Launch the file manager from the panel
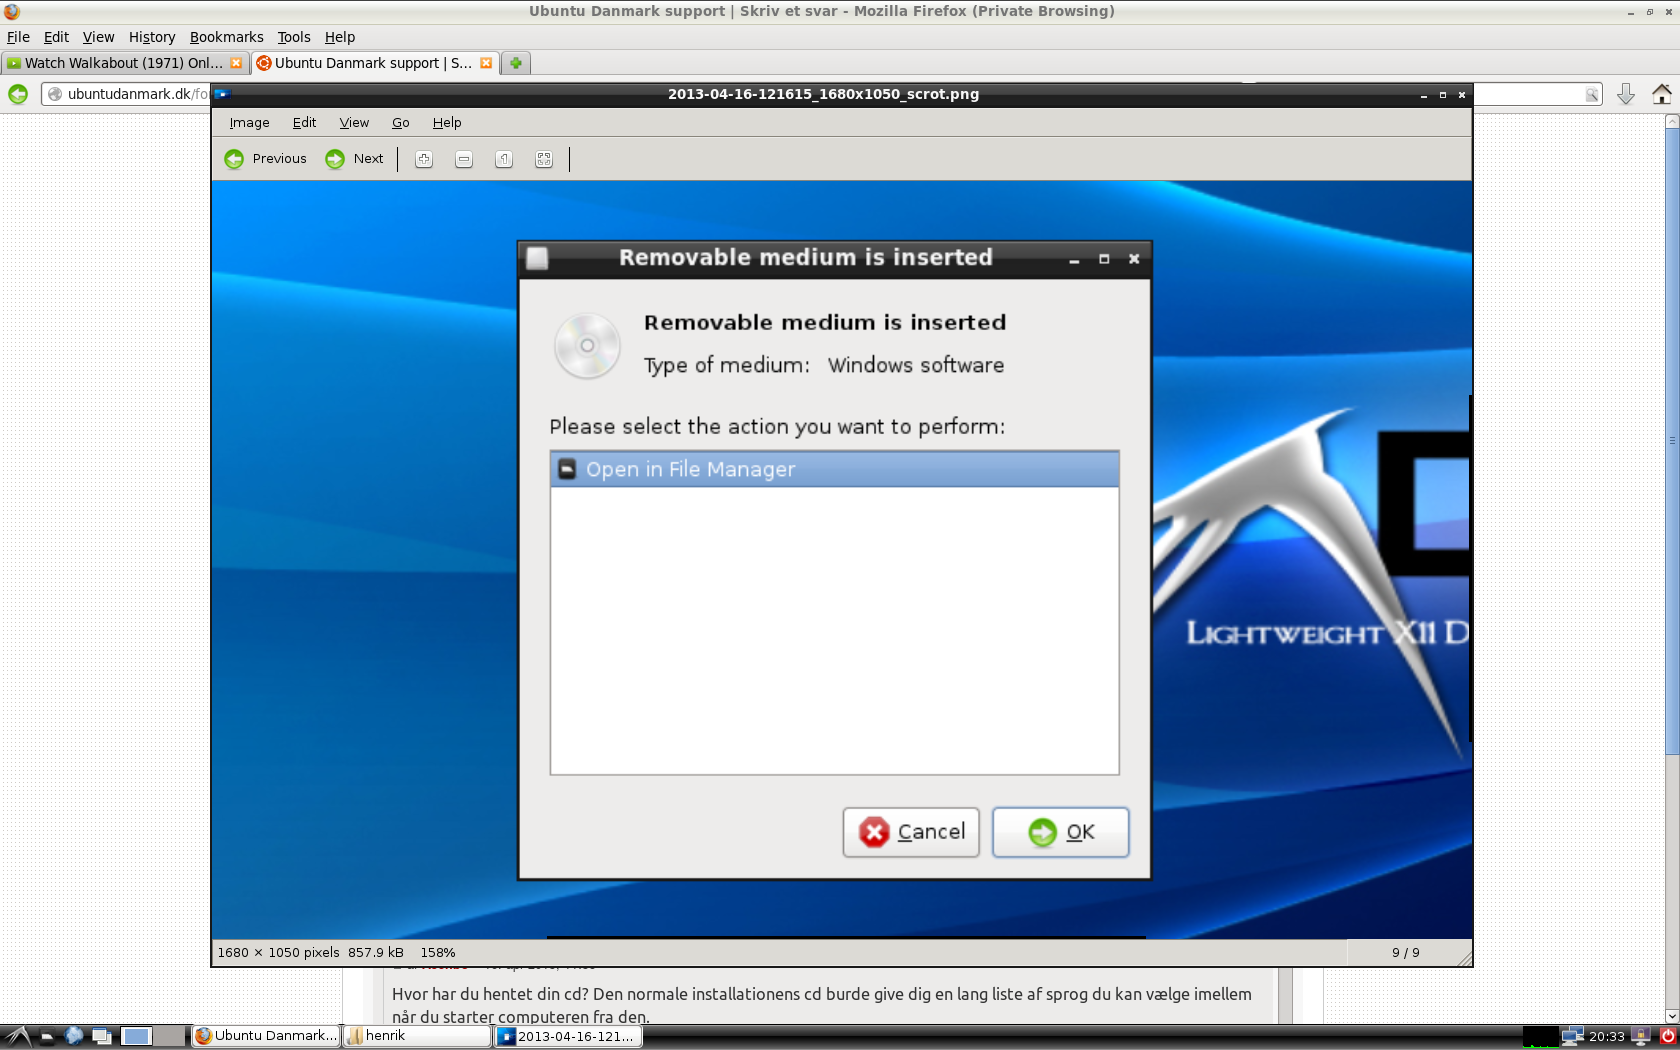 47,1037
